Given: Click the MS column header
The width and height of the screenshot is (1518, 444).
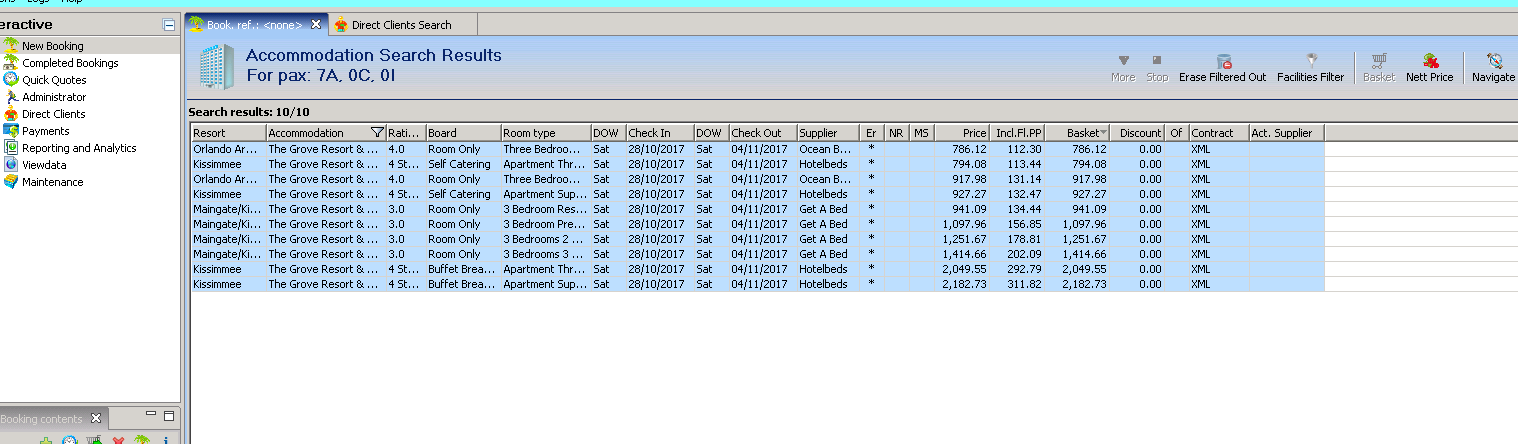Looking at the screenshot, I should tap(922, 133).
